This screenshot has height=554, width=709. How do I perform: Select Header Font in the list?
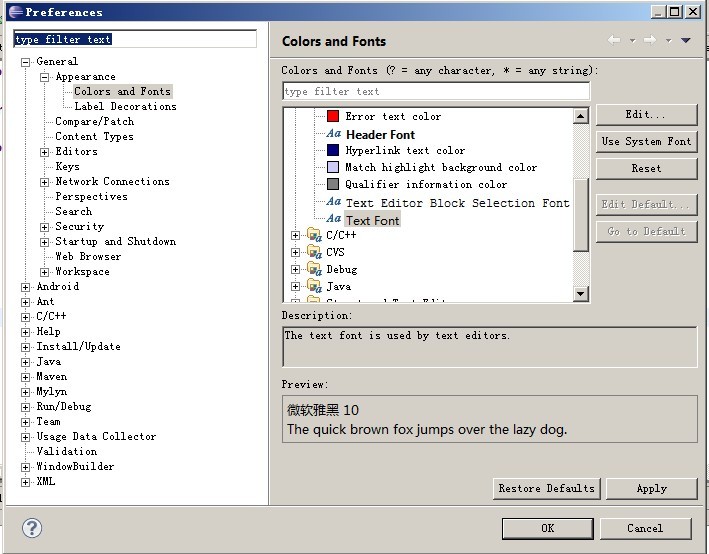click(380, 135)
